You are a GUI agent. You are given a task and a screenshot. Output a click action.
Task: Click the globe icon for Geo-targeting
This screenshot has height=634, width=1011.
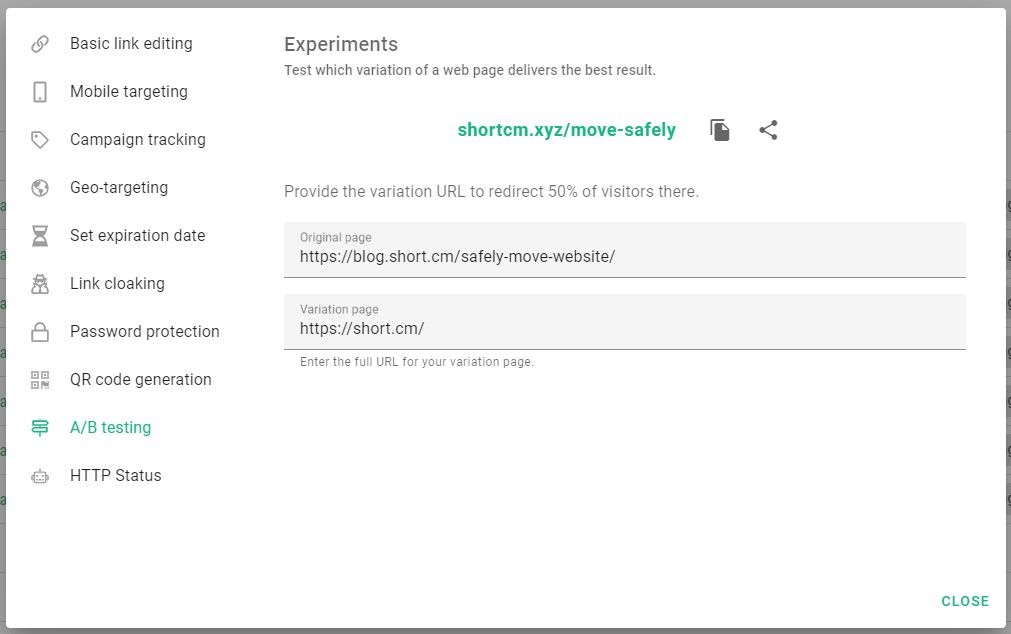click(x=40, y=187)
